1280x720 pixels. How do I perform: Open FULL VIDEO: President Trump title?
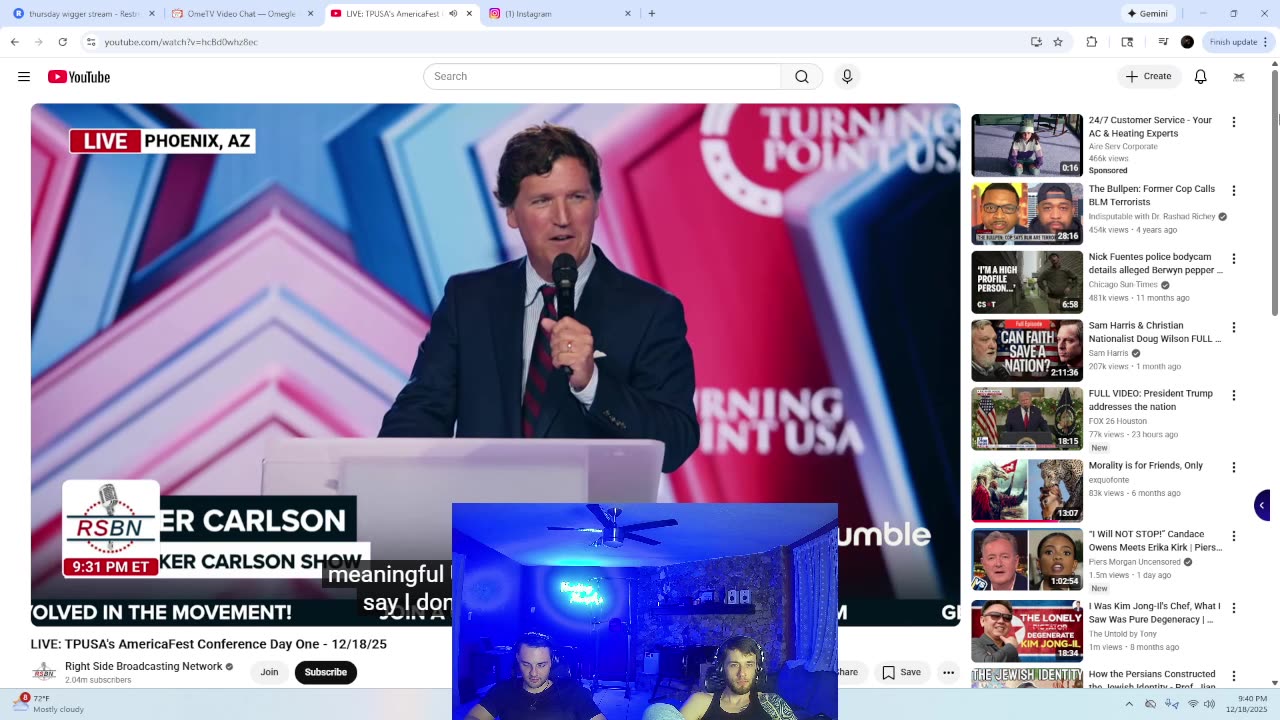tap(1150, 400)
